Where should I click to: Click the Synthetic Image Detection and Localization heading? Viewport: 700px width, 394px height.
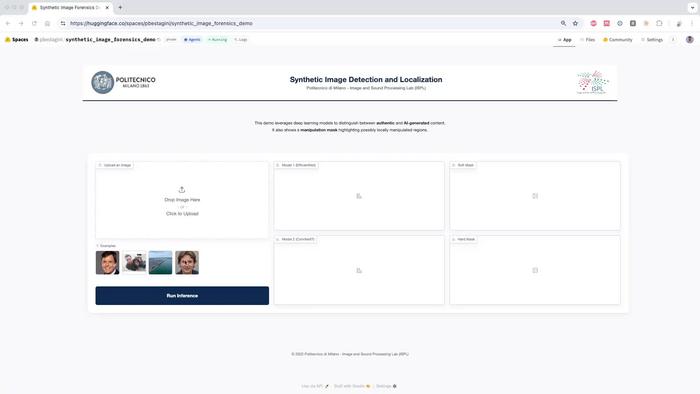(366, 79)
